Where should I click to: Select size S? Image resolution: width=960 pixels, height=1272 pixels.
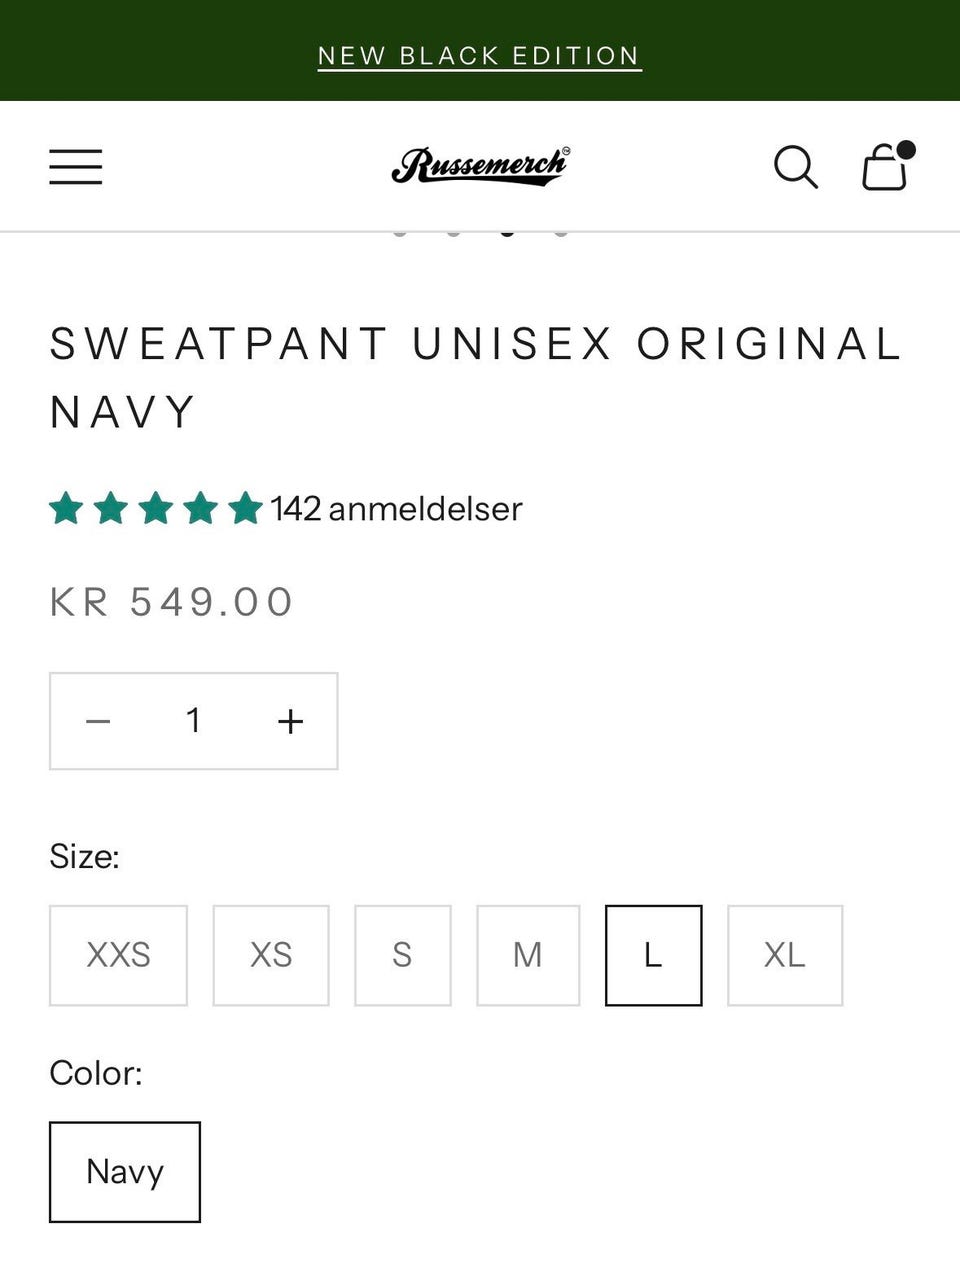pyautogui.click(x=403, y=955)
